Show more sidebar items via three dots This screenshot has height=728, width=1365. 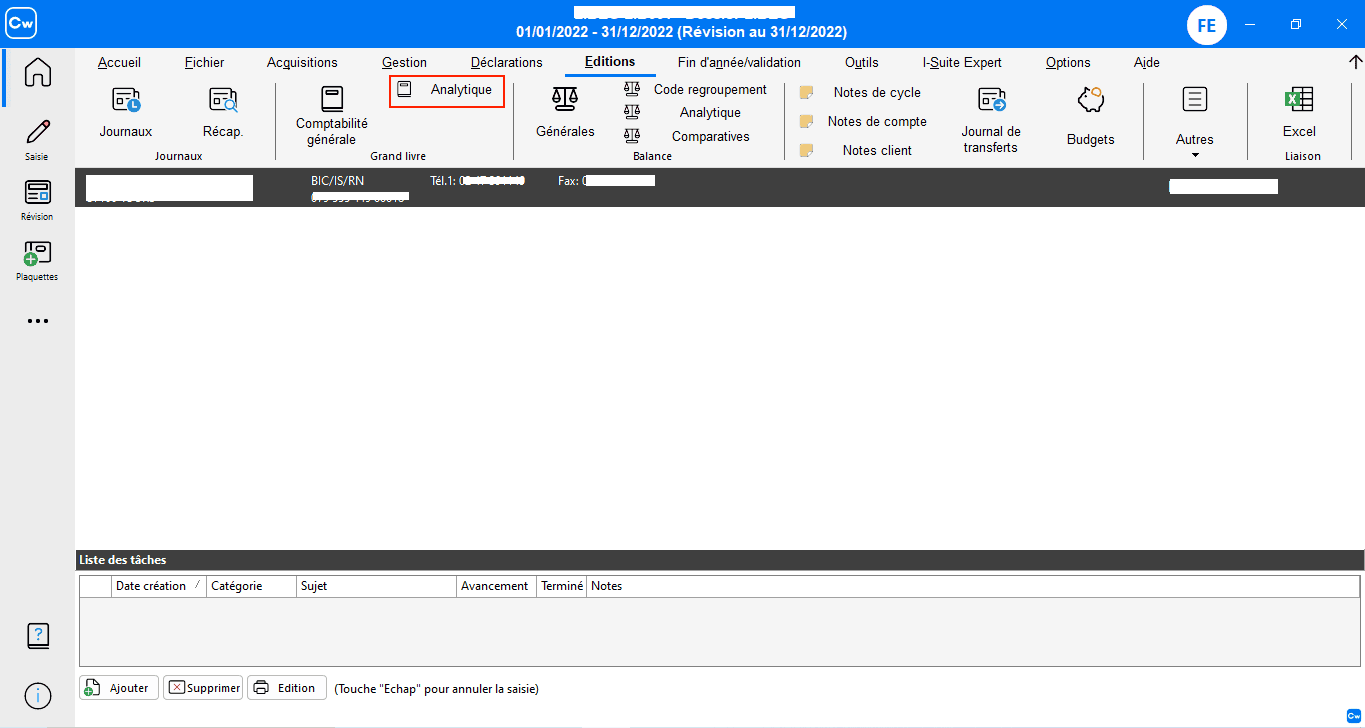coord(37,321)
